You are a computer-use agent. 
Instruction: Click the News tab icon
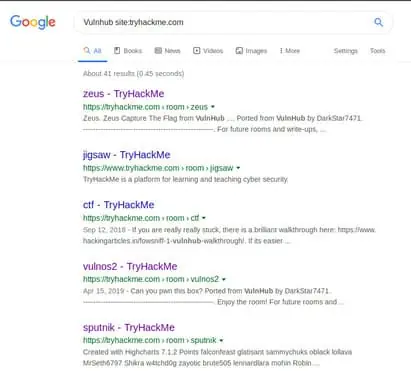click(158, 51)
